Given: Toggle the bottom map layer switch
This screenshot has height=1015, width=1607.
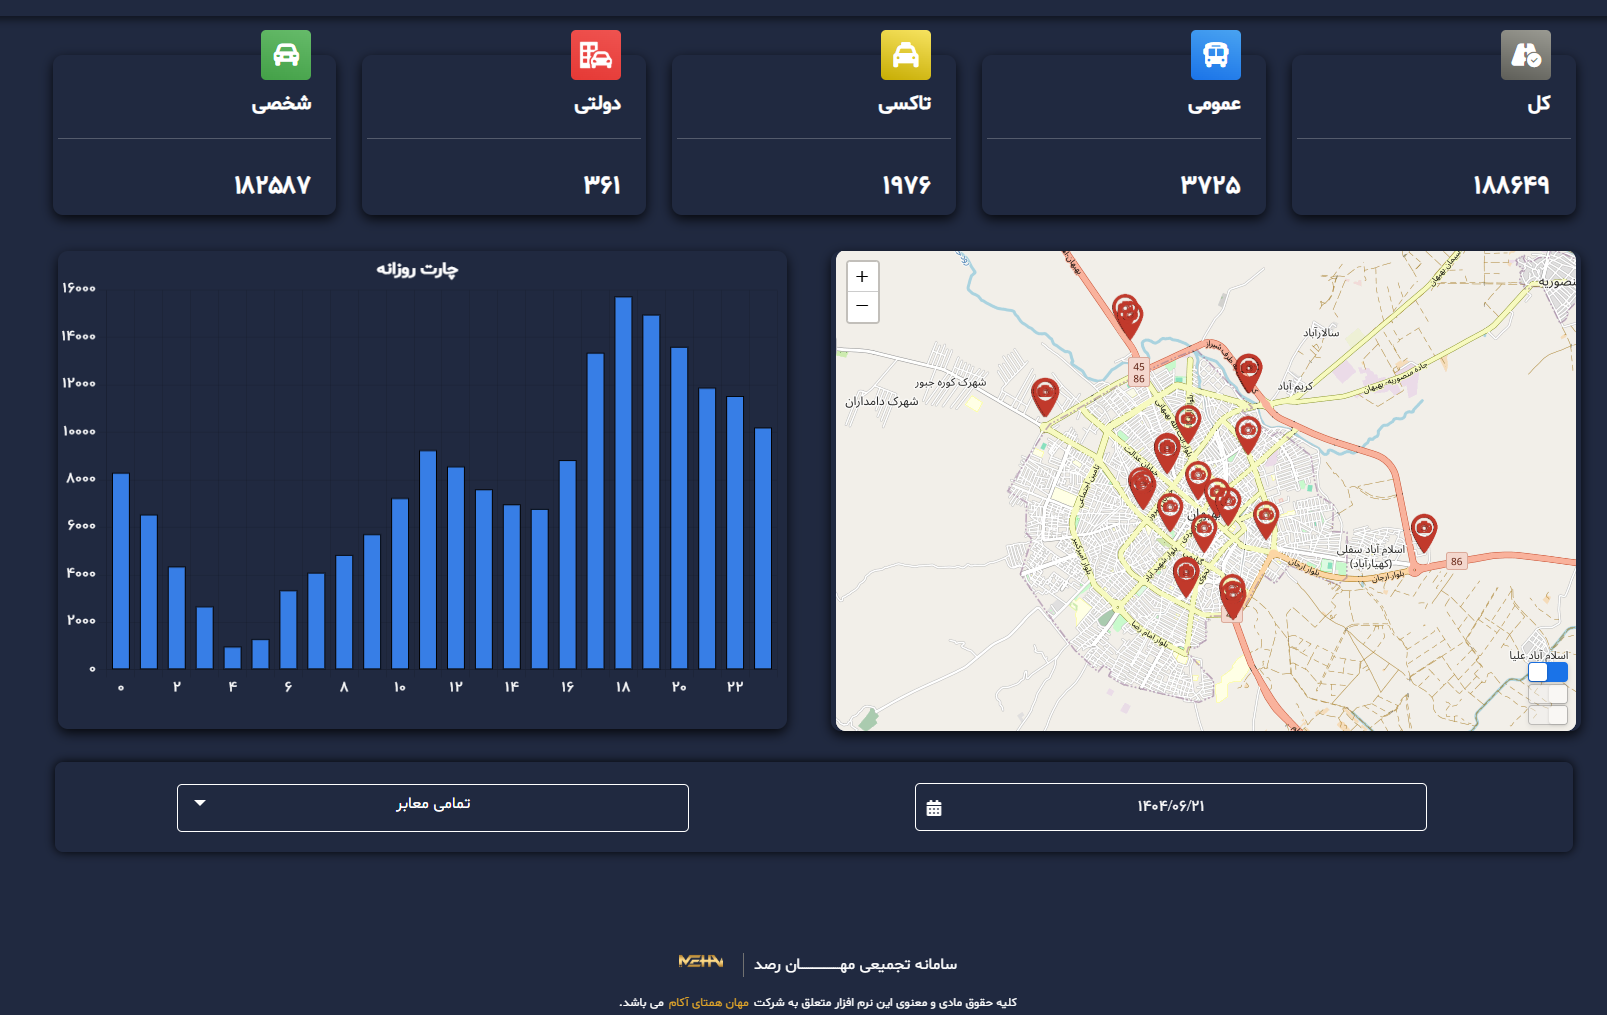Looking at the screenshot, I should pos(1548,715).
